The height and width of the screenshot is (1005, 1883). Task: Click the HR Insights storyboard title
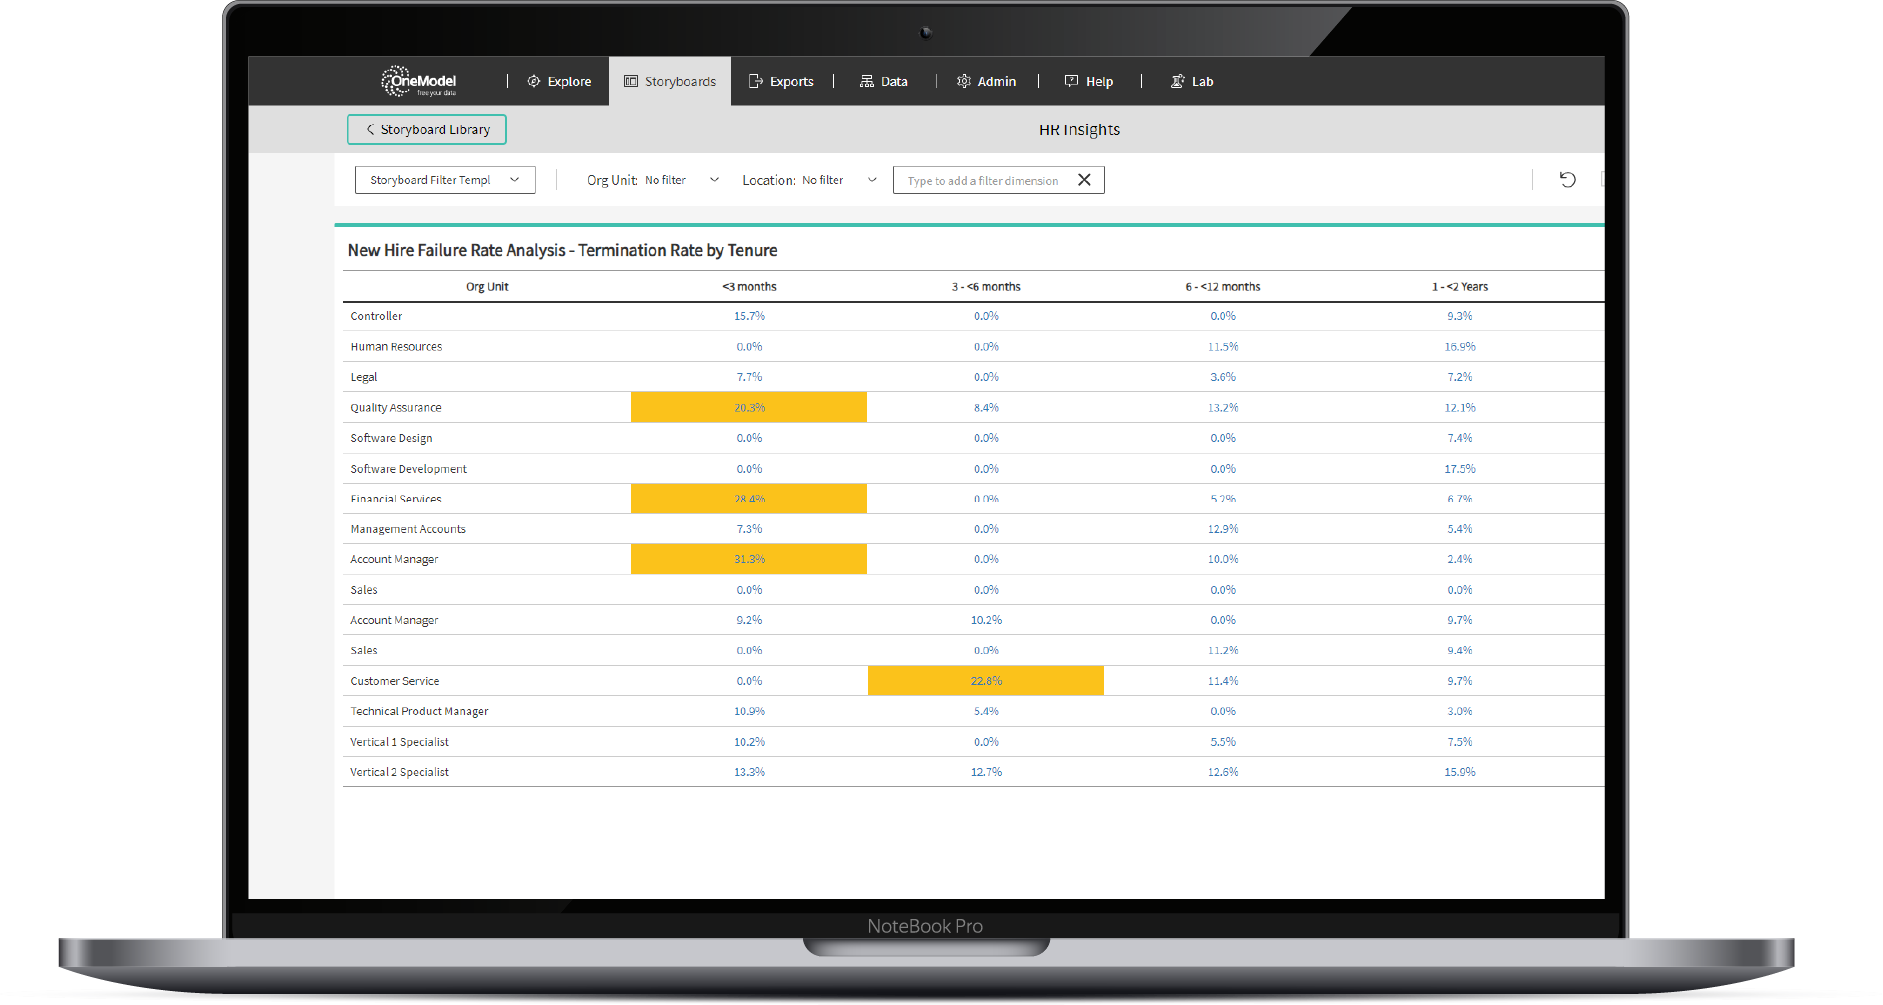pos(1079,130)
